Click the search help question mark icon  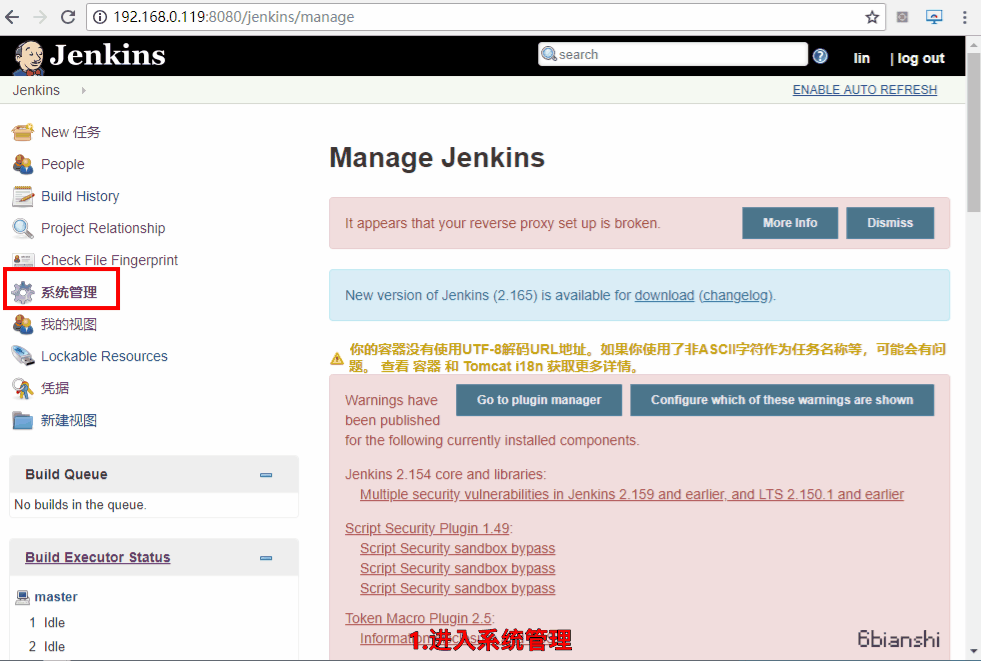820,56
